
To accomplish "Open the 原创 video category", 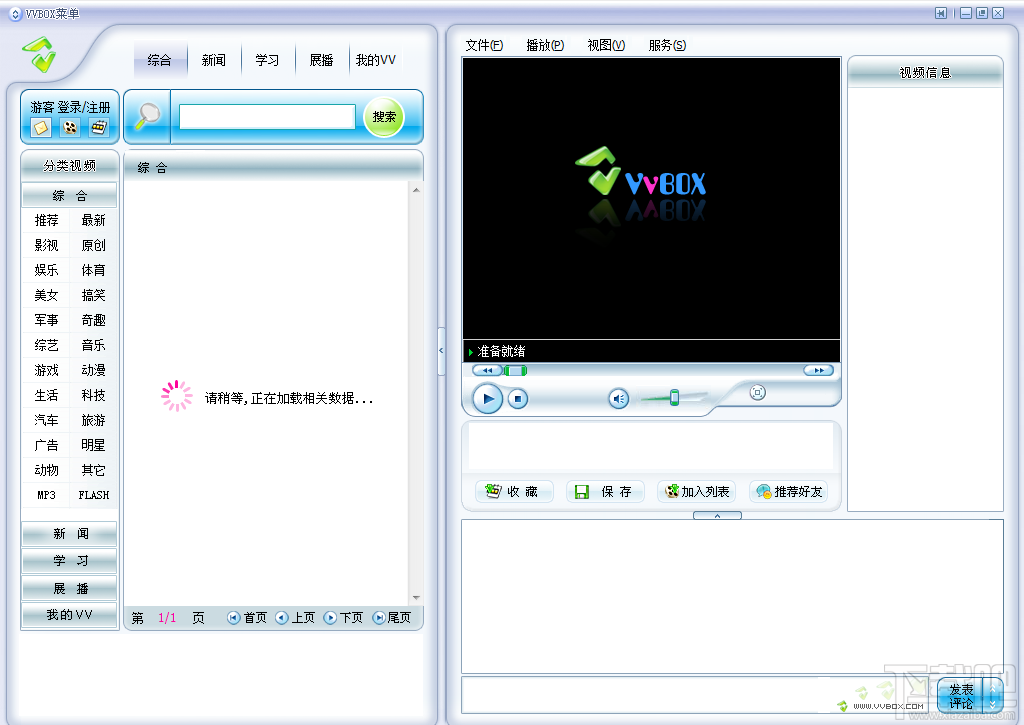I will pyautogui.click(x=93, y=245).
